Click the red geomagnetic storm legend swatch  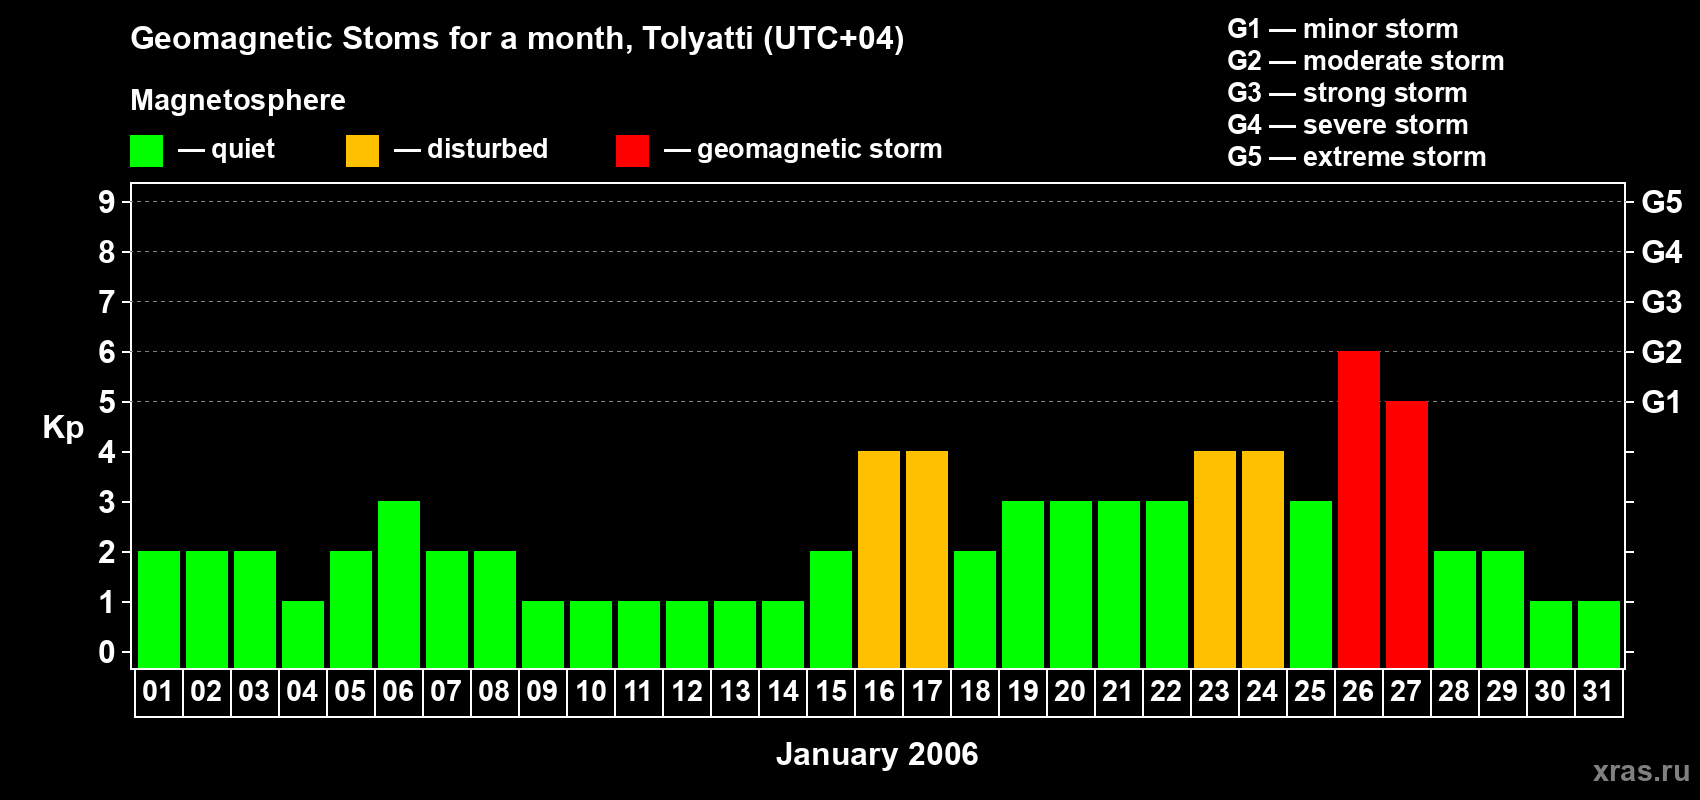[x=632, y=151]
